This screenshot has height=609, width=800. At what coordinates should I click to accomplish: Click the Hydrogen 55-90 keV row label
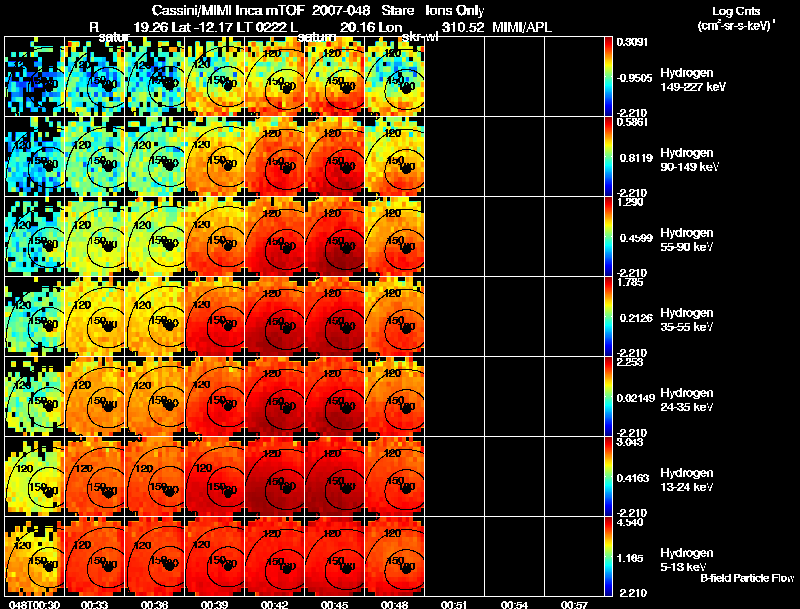pos(687,240)
